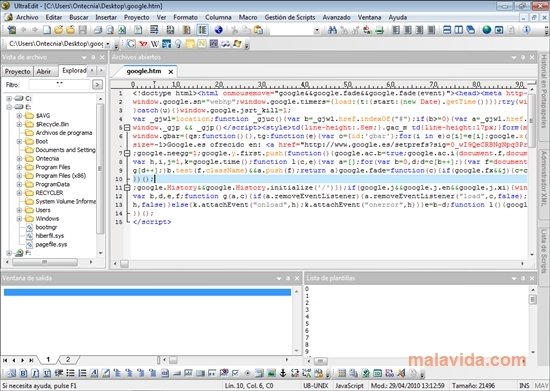Select the Program Files folder
The width and height of the screenshot is (550, 391).
tap(53, 167)
